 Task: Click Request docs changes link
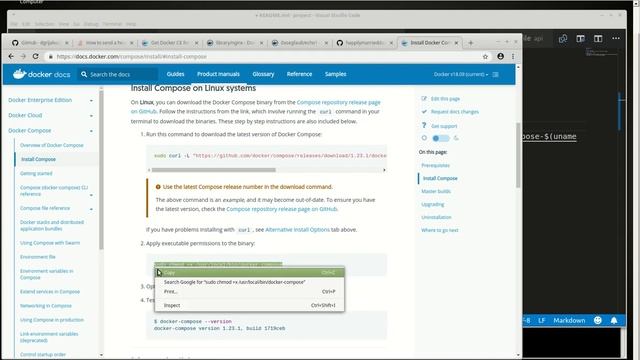(455, 112)
